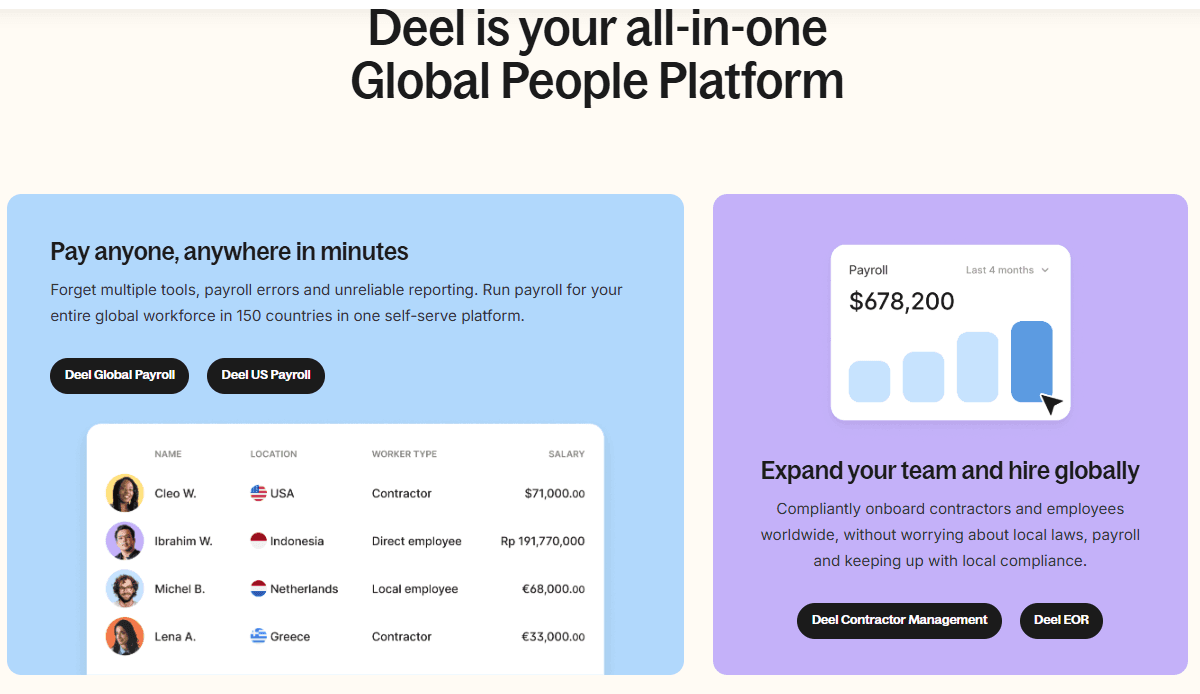Screen dimensions: 1200x694
Task: Click the Location column header
Action: pyautogui.click(x=273, y=454)
